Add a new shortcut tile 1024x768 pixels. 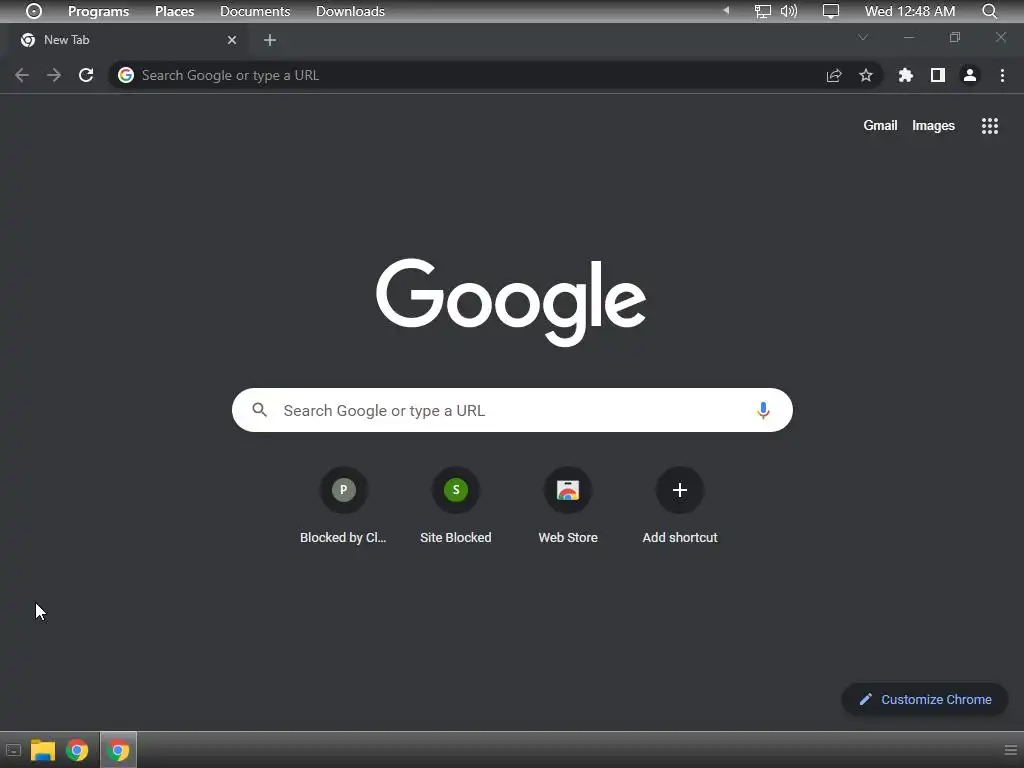click(680, 506)
